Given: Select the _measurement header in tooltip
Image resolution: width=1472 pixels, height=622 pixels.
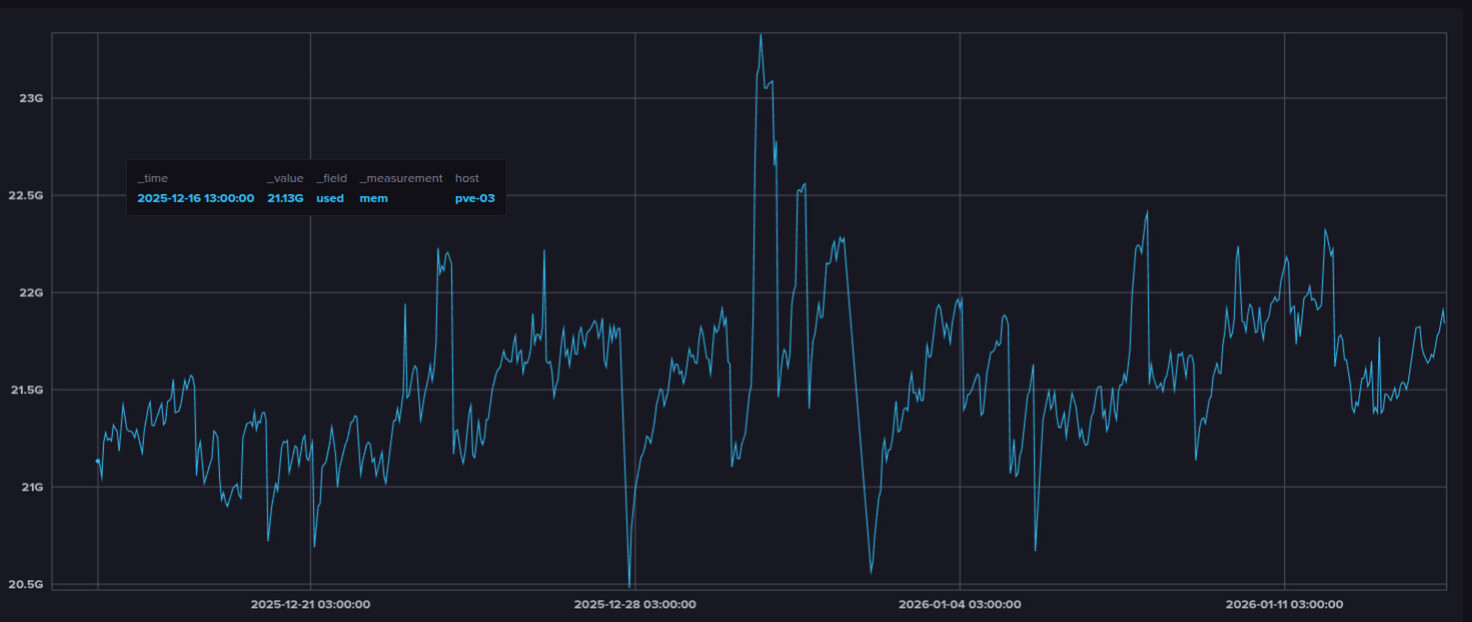Looking at the screenshot, I should click(400, 178).
